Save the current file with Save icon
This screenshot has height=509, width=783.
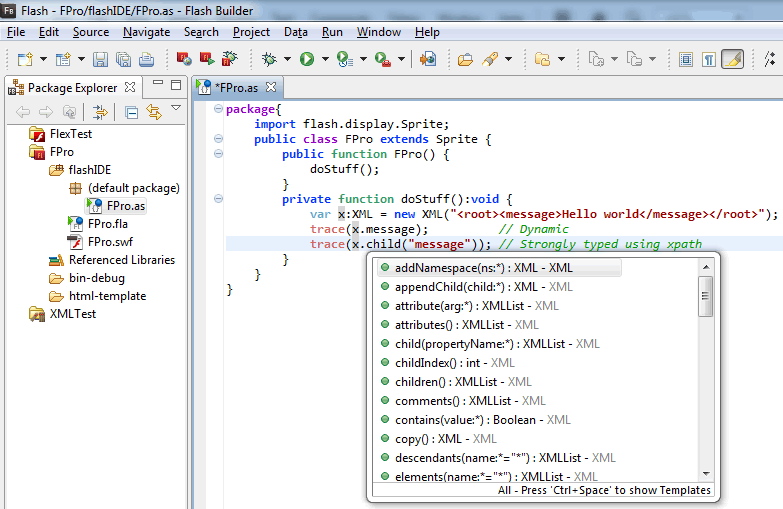(x=100, y=59)
